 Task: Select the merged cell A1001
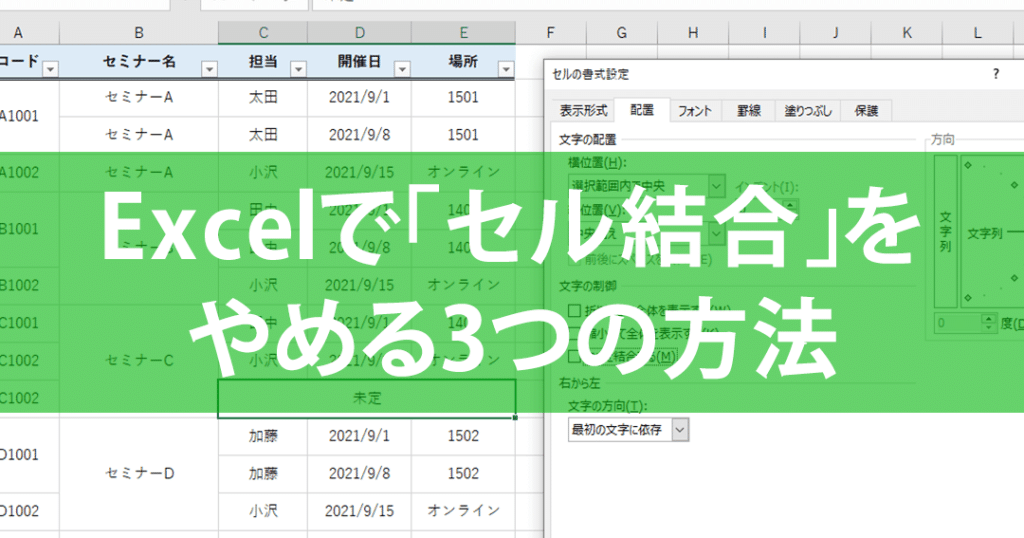click(29, 116)
